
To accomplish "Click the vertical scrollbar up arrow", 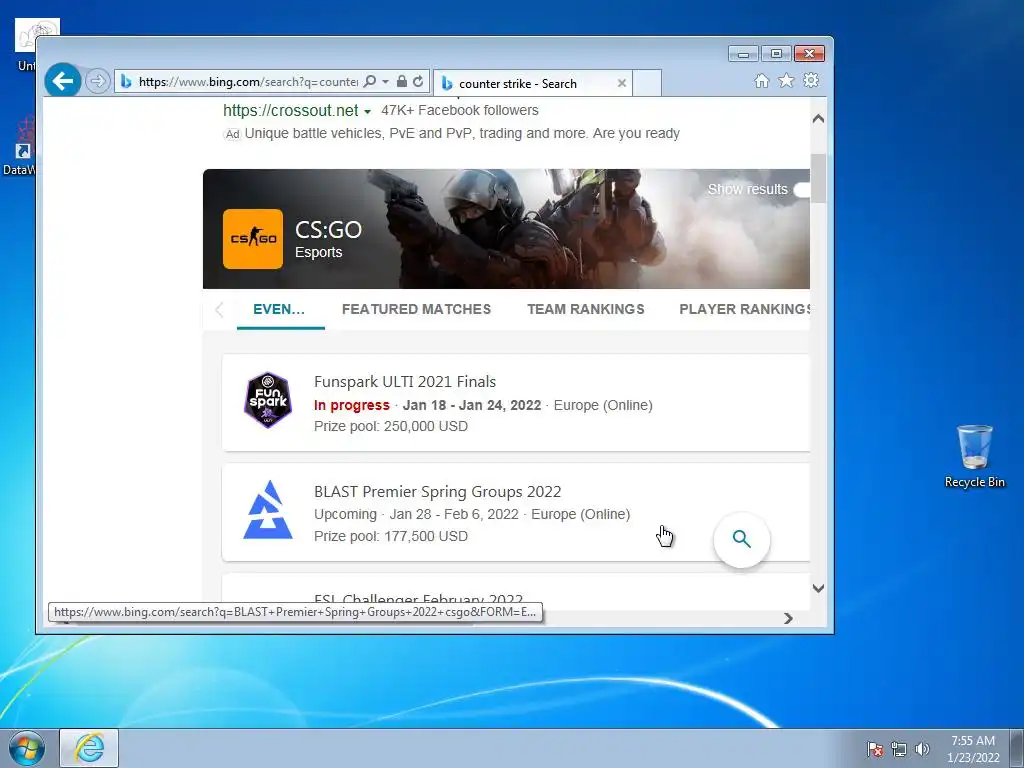I will click(x=818, y=119).
